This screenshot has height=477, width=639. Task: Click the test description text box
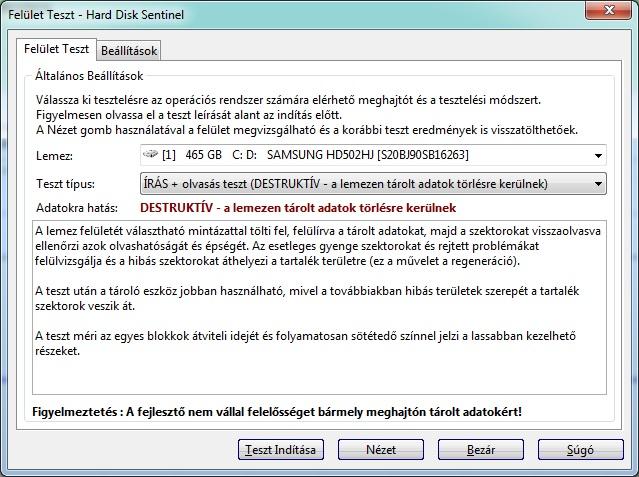pyautogui.click(x=320, y=307)
